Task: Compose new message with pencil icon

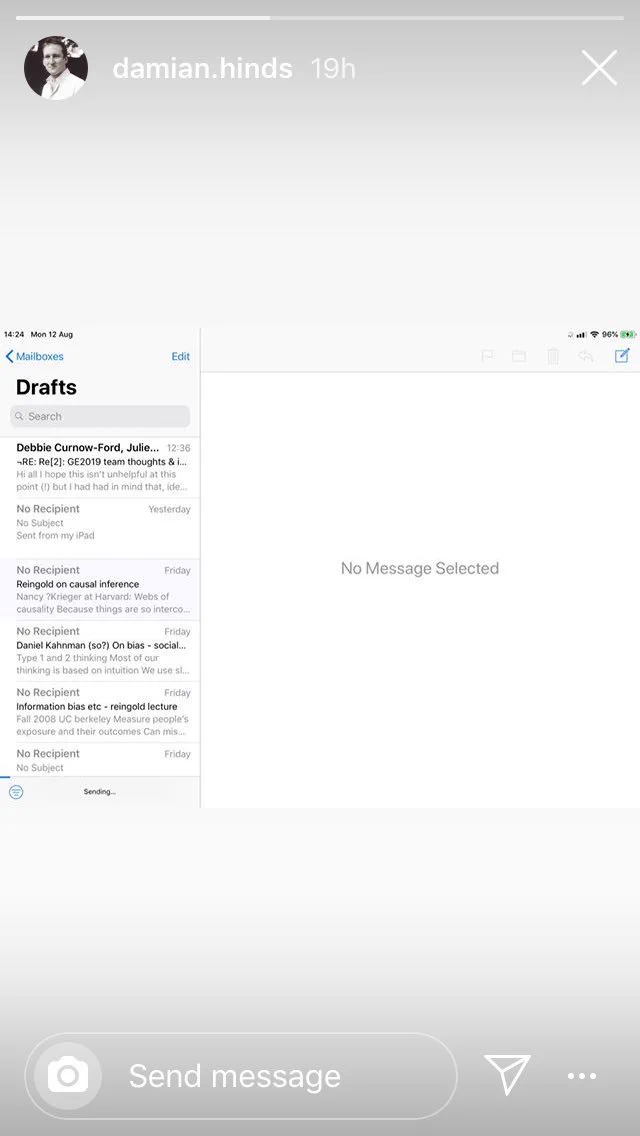Action: (622, 356)
